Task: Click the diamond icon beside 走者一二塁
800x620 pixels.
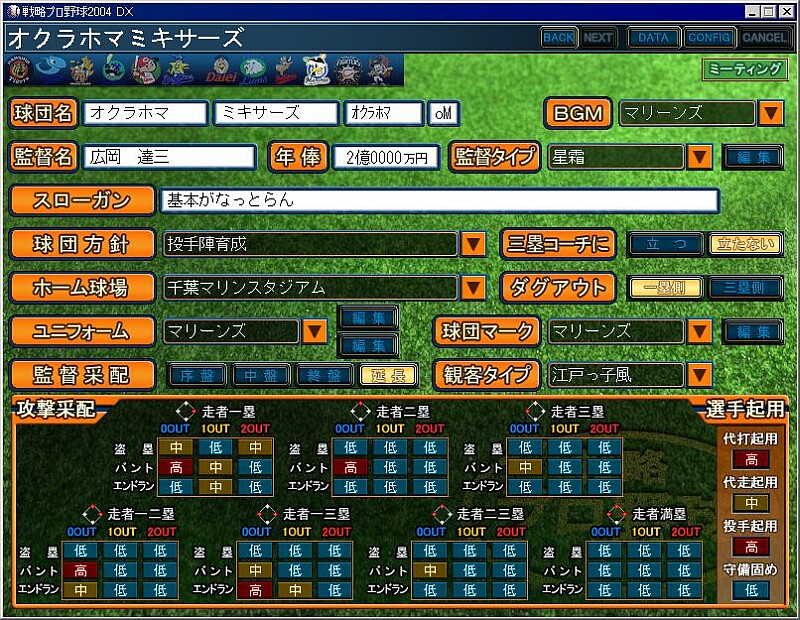Action: click(x=92, y=514)
